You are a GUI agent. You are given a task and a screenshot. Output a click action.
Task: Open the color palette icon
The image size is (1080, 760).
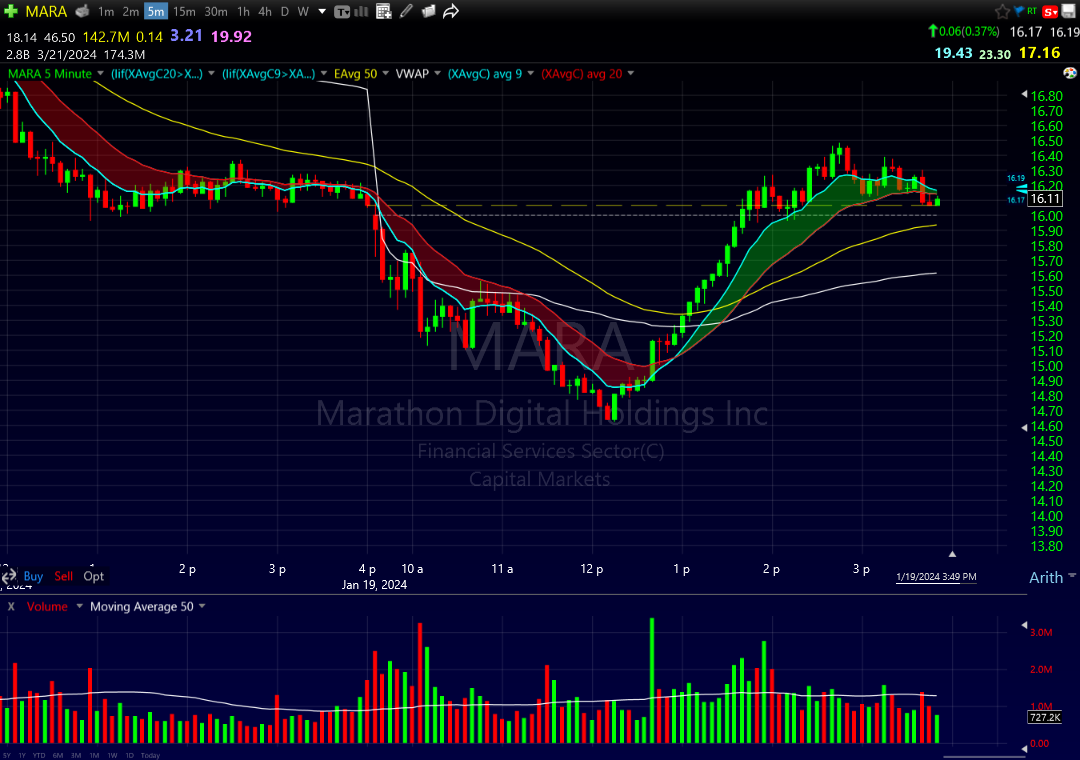1069,73
